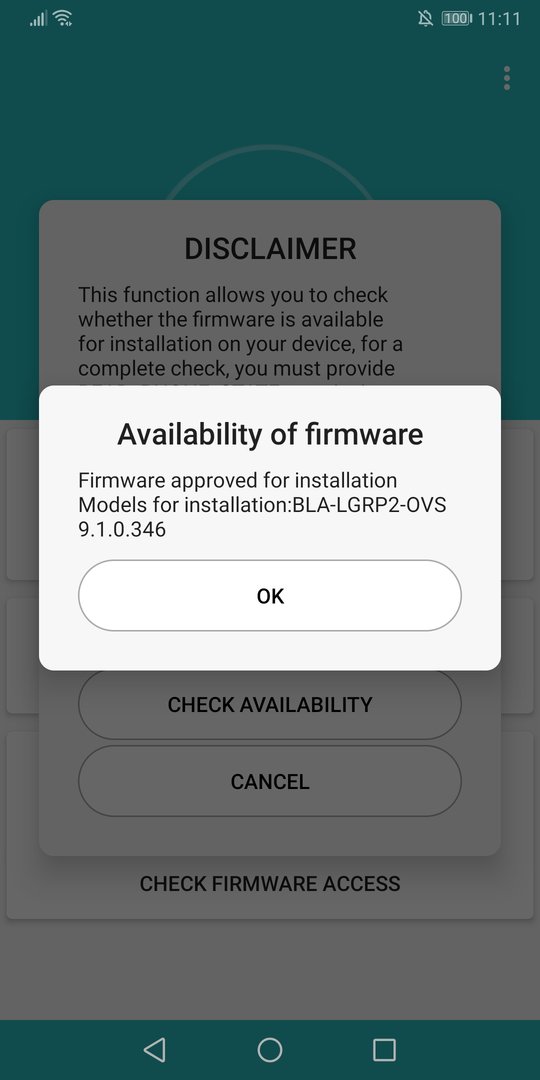Viewport: 540px width, 1080px height.
Task: Tap the Availability of firmware title
Action: 270,435
